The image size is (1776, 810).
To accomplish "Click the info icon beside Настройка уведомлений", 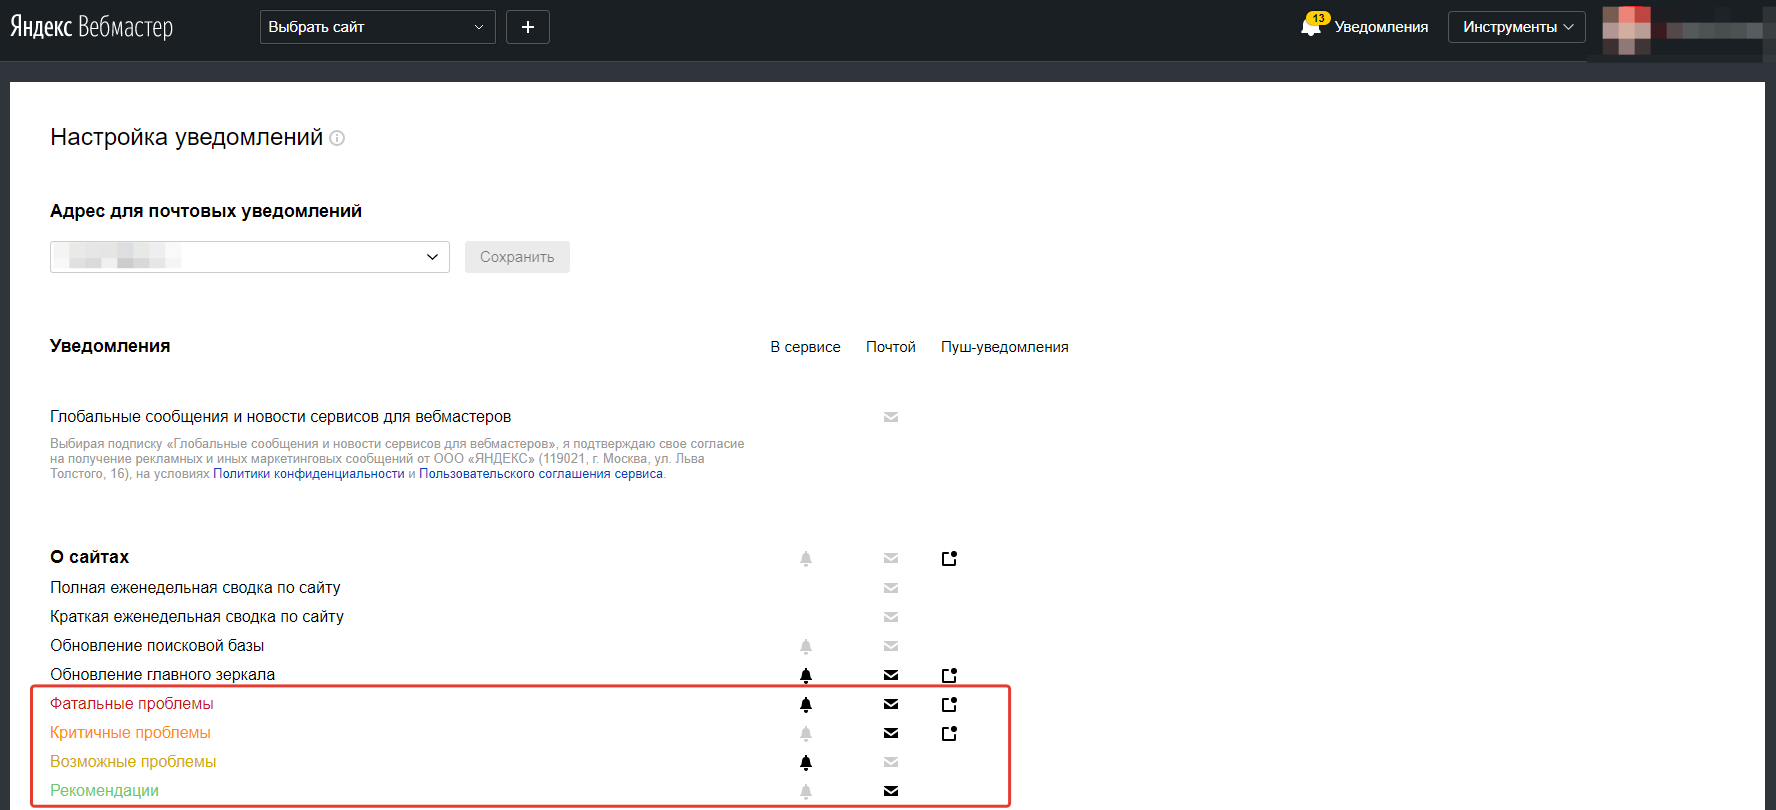I will click(x=337, y=138).
